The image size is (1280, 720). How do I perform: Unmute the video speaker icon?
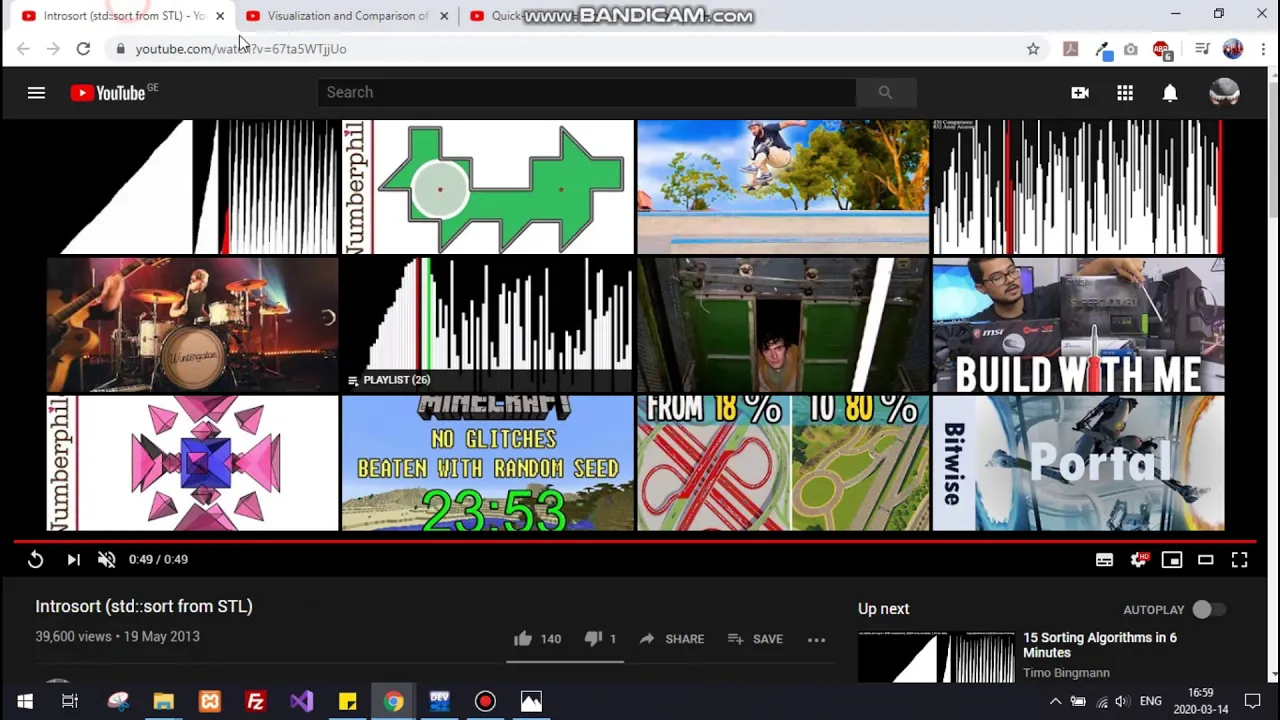106,560
